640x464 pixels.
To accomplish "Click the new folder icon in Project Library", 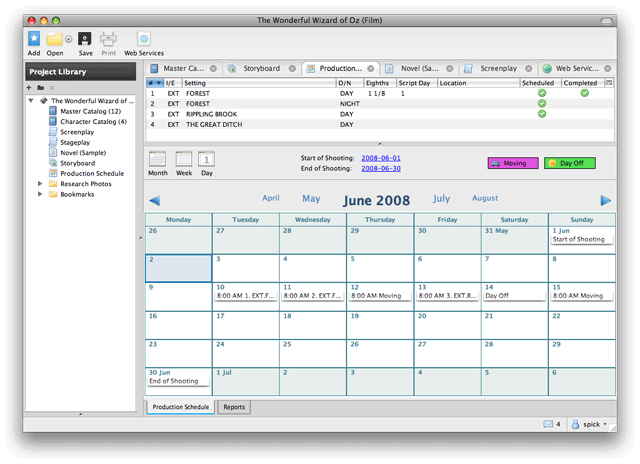I will 40,88.
